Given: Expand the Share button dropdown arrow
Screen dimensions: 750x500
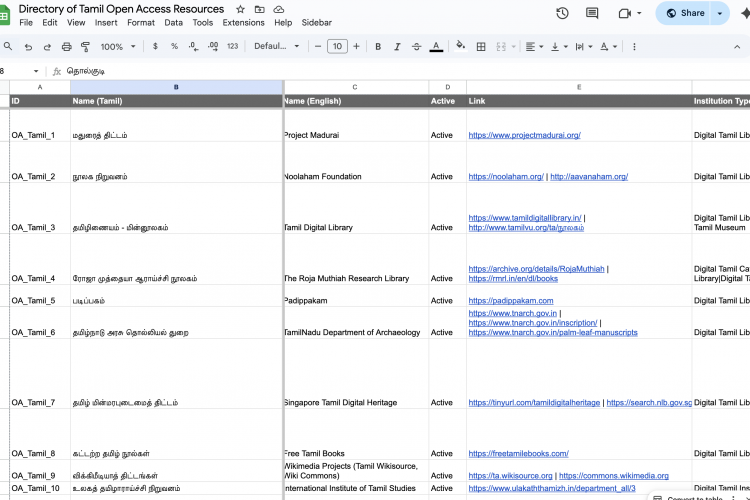Looking at the screenshot, I should (x=720, y=13).
